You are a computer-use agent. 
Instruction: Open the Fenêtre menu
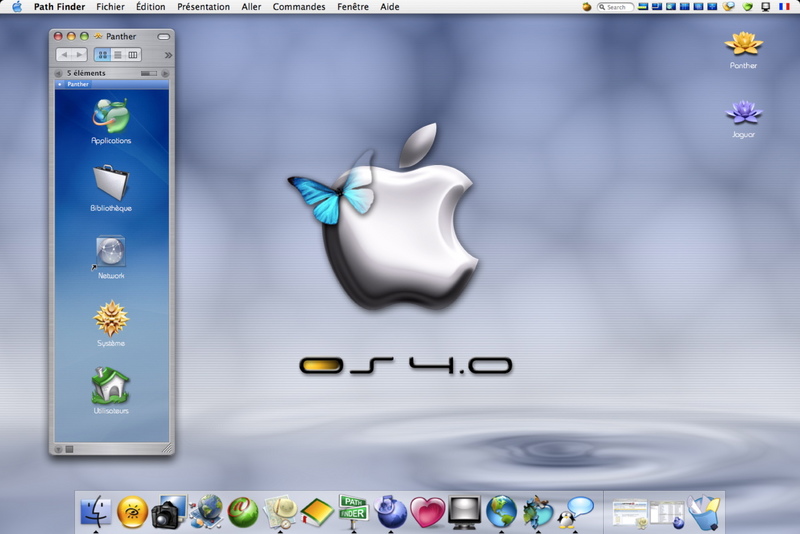(x=353, y=7)
